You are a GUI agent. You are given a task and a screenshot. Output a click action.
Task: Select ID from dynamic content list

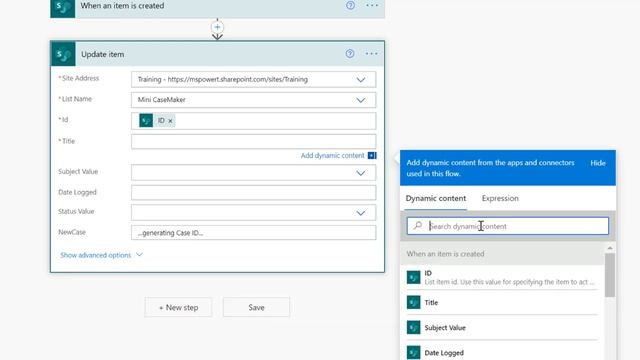502,277
